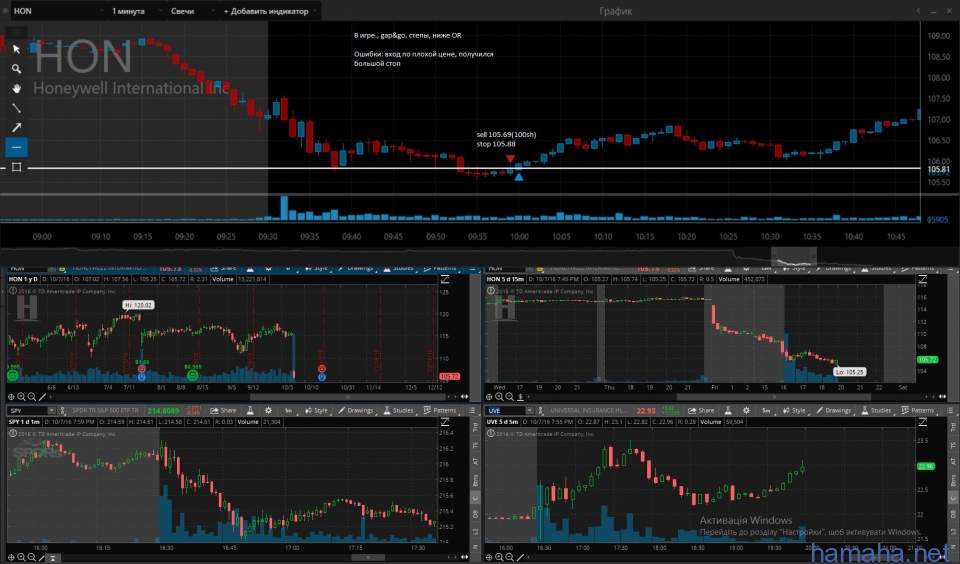960x564 pixels.
Task: Open the Drawings menu in SPY panel
Action: [x=356, y=410]
